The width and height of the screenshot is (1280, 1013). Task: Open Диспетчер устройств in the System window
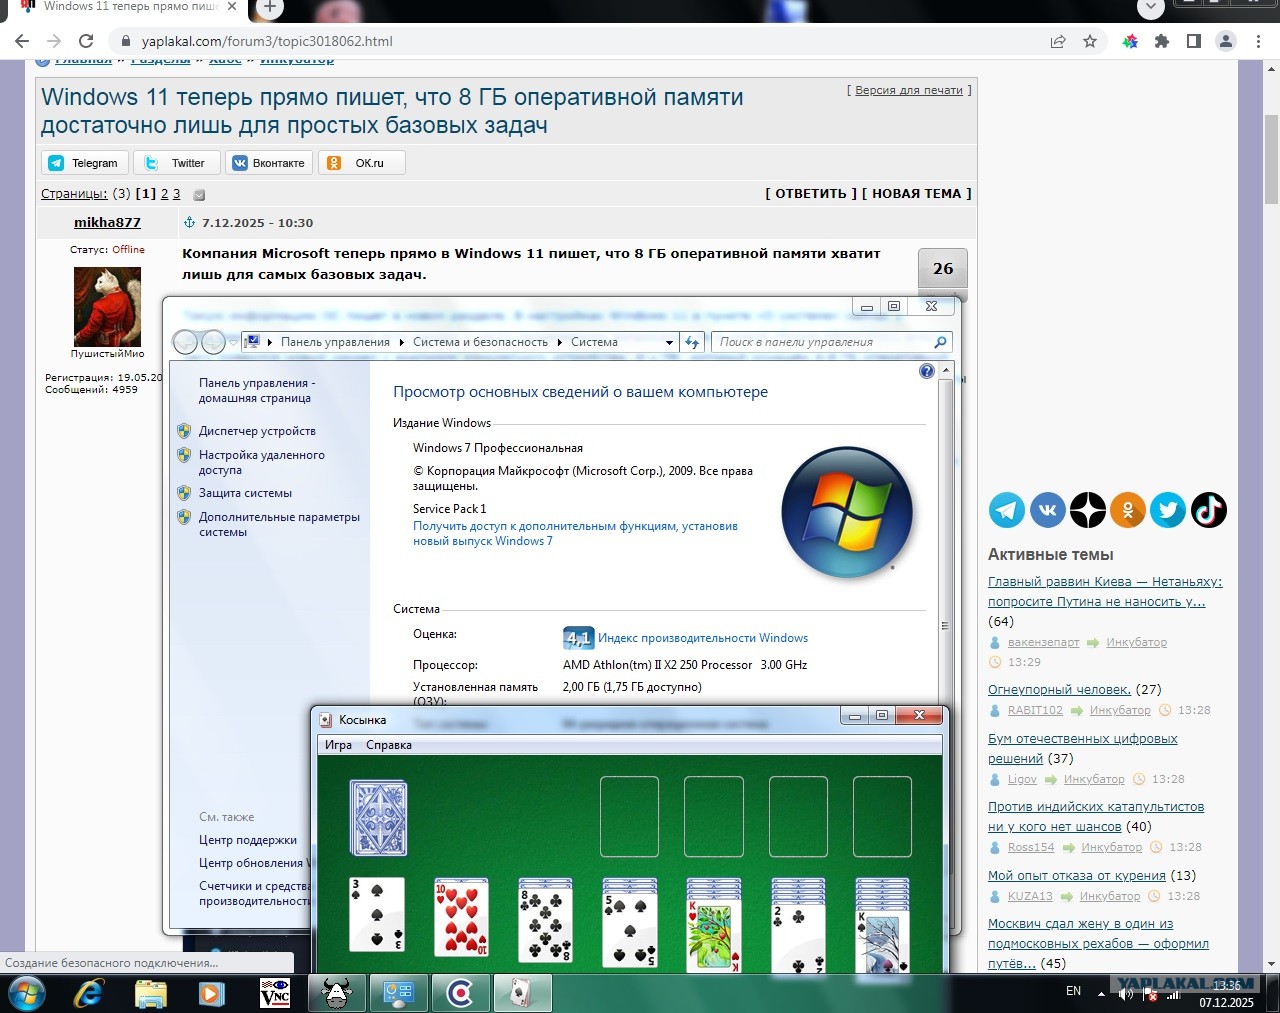pos(257,431)
